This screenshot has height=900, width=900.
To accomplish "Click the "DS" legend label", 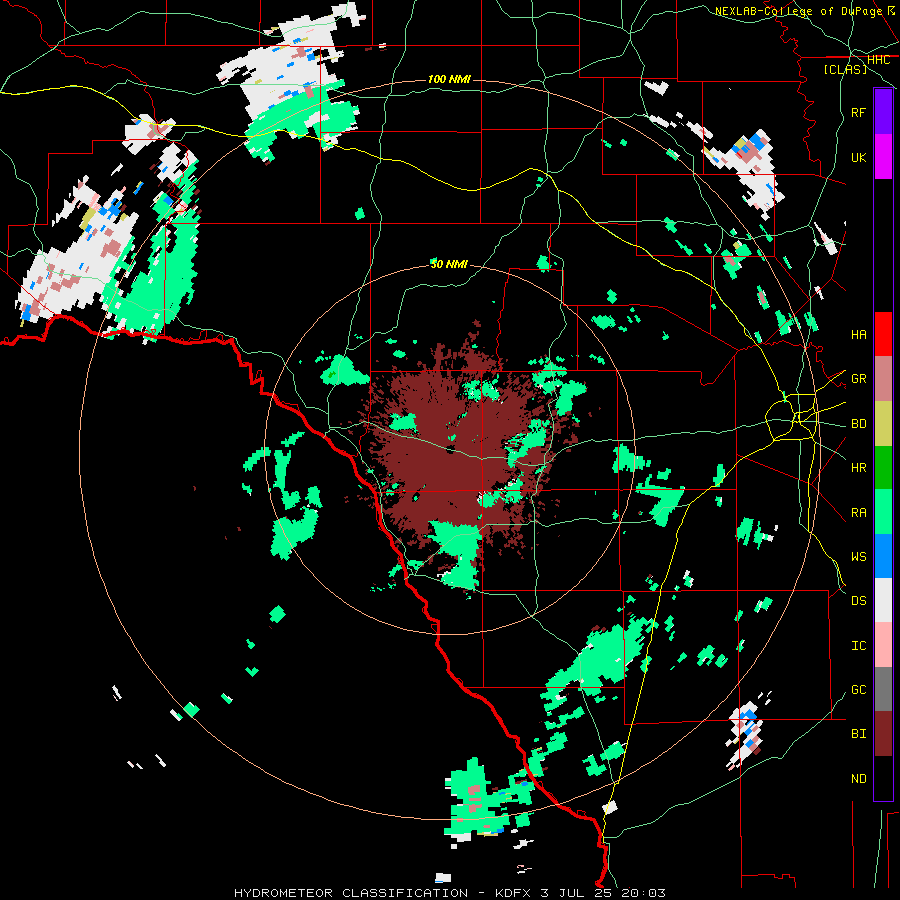I will [x=858, y=601].
